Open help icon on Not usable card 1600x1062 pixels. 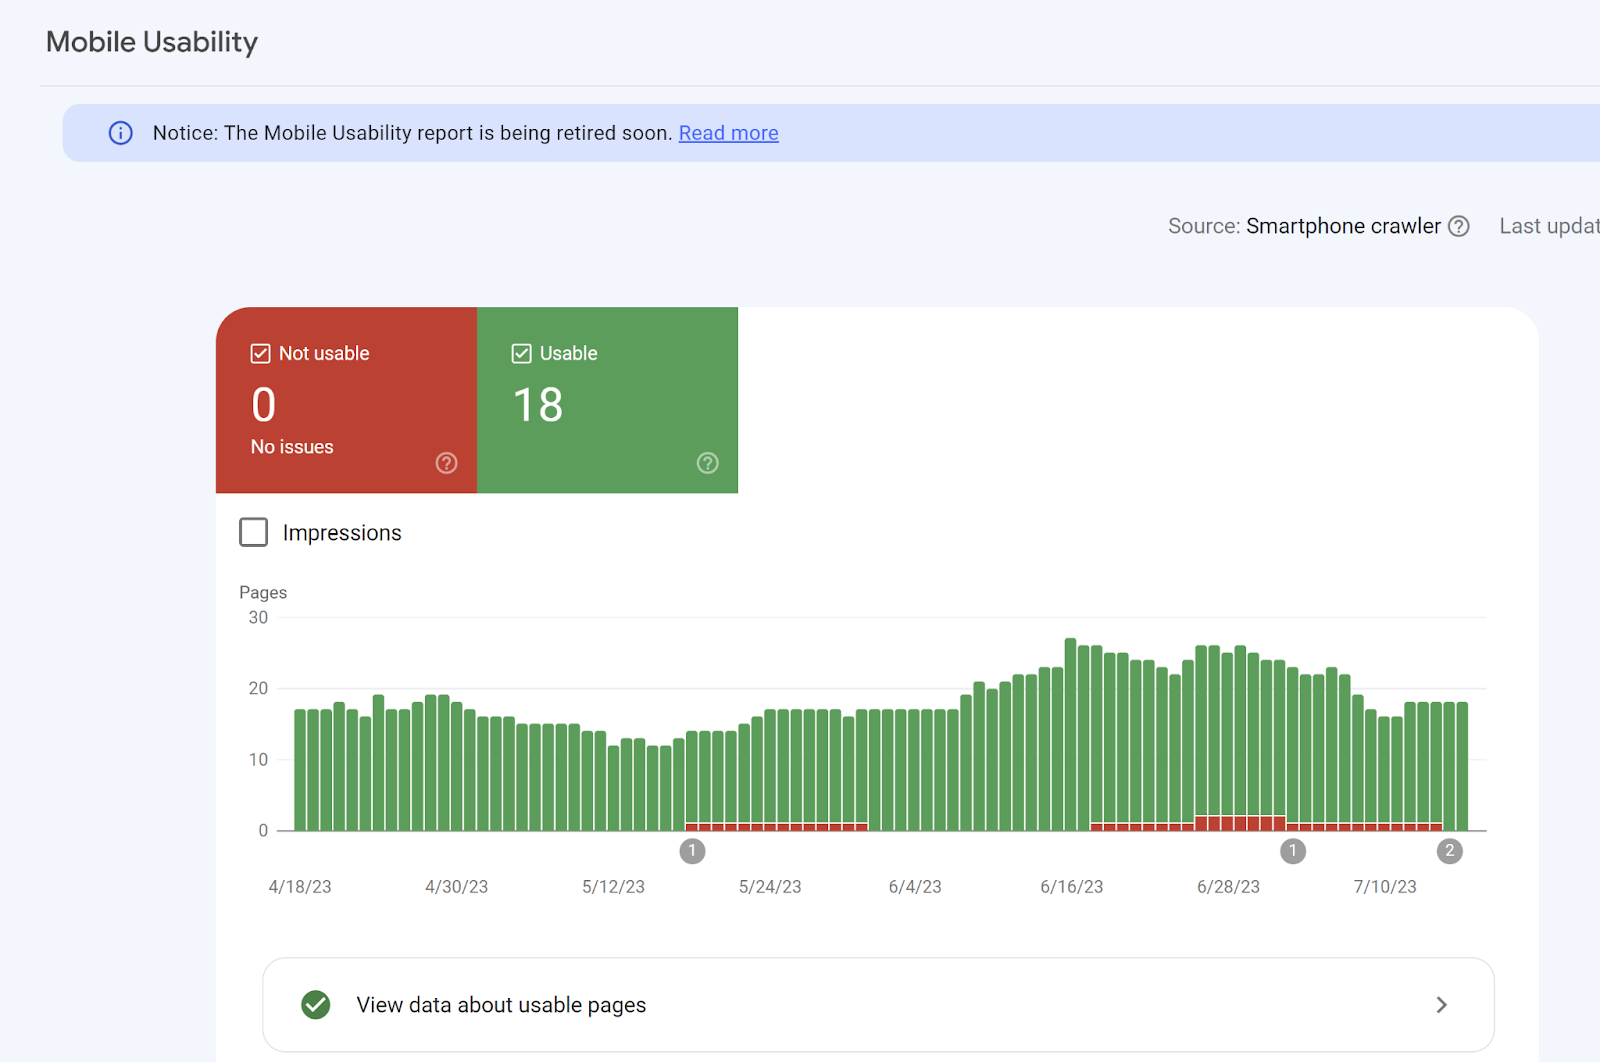click(446, 463)
